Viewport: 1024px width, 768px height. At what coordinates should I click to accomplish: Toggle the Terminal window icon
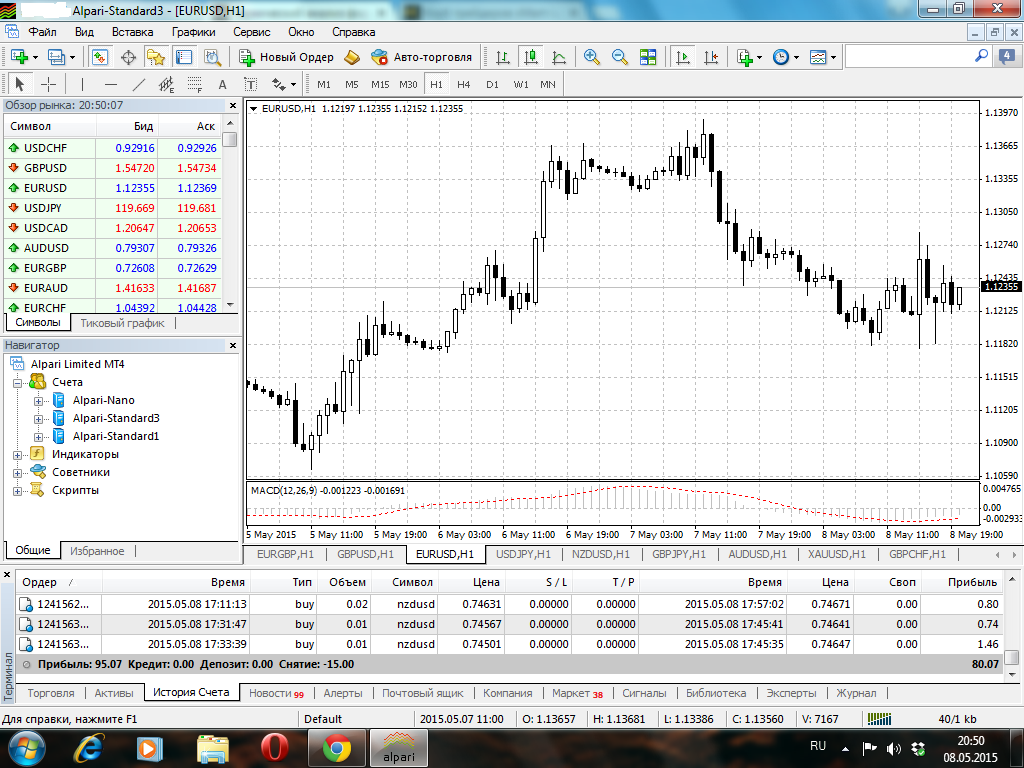click(x=184, y=57)
